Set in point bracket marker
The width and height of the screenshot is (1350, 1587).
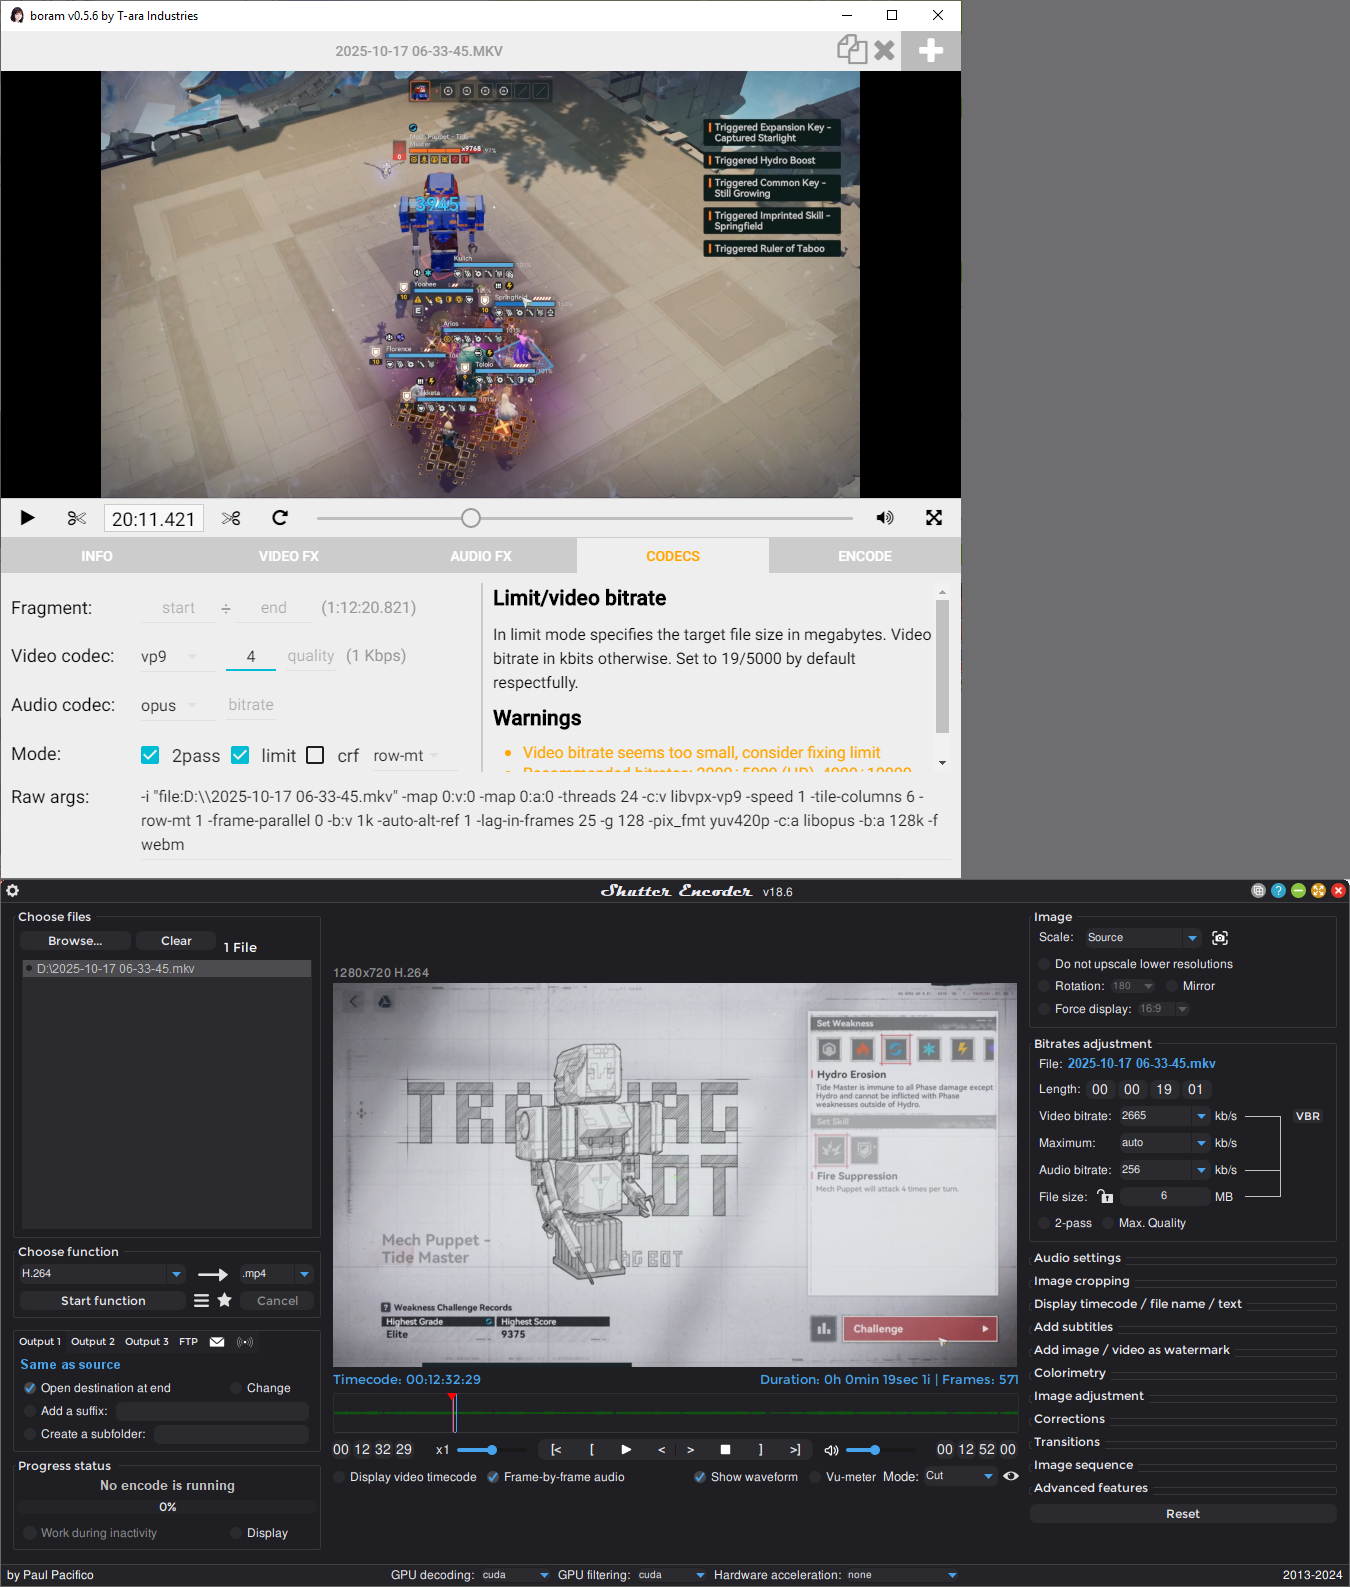click(592, 1450)
